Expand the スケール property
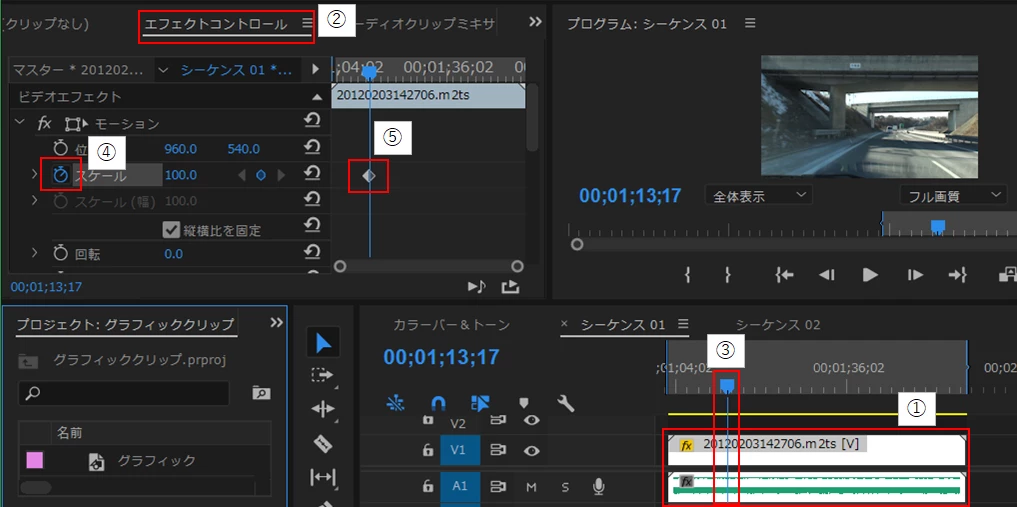This screenshot has width=1017, height=507. tap(34, 174)
